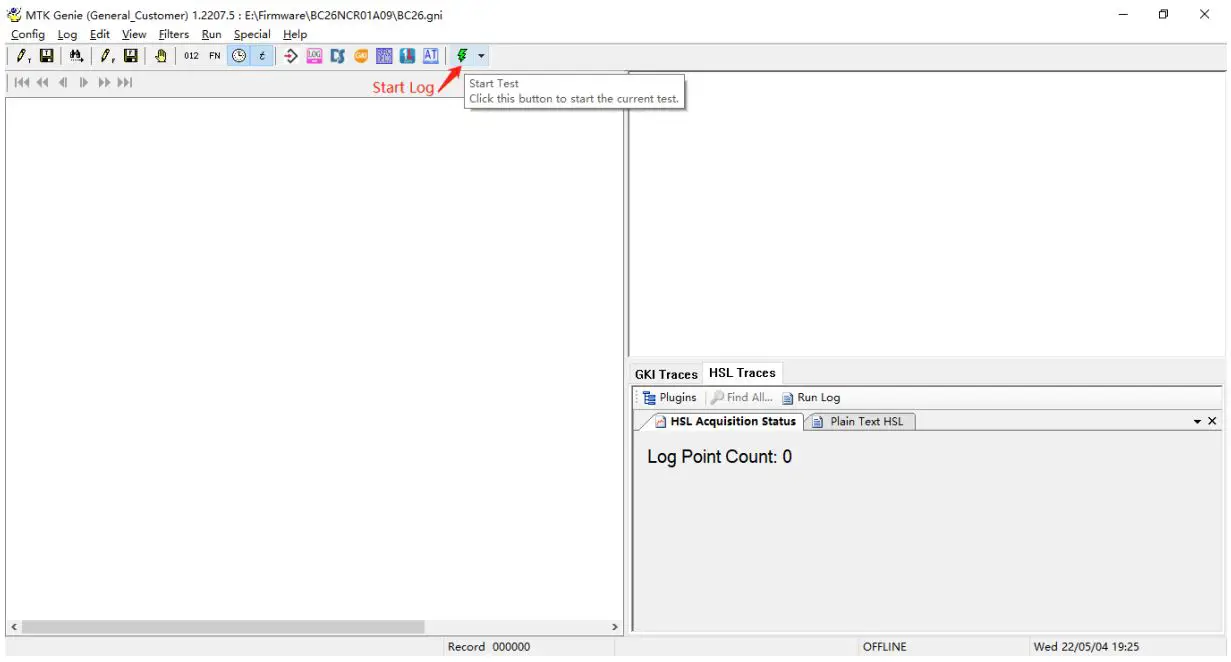Click the LOG window toolbar icon

point(314,55)
